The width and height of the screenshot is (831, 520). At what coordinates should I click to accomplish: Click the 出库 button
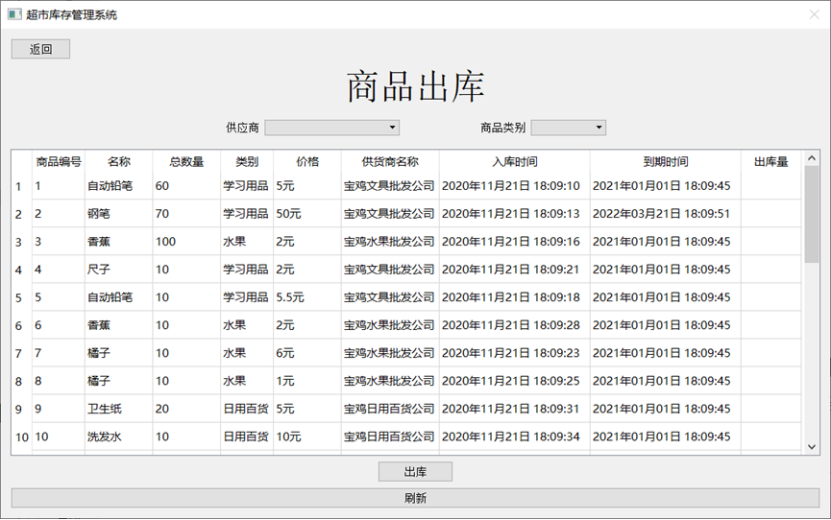tap(415, 472)
